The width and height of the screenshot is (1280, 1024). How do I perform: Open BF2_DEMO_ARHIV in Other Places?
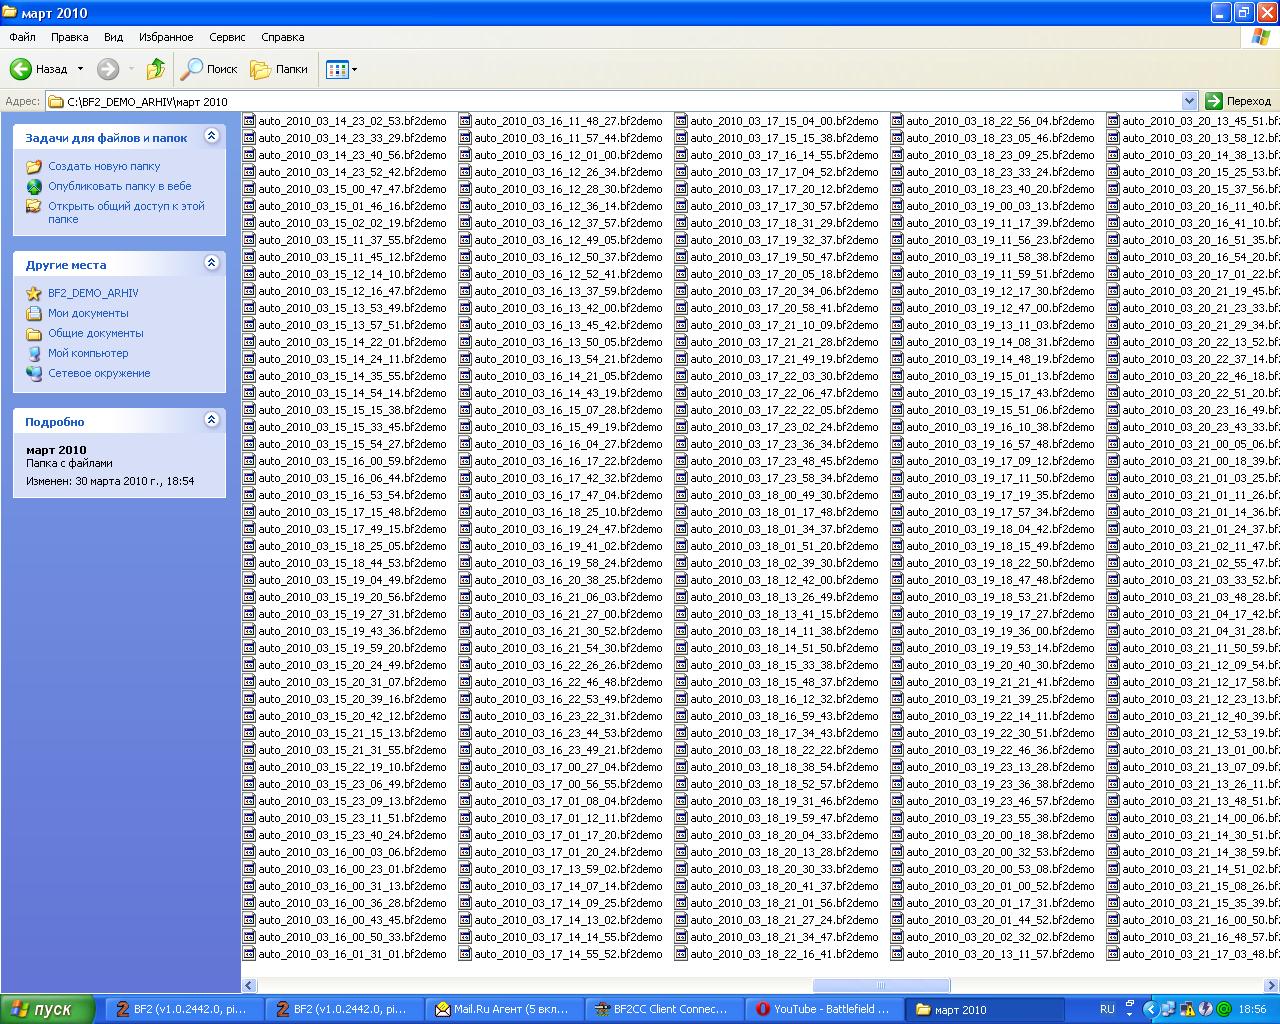[x=93, y=293]
